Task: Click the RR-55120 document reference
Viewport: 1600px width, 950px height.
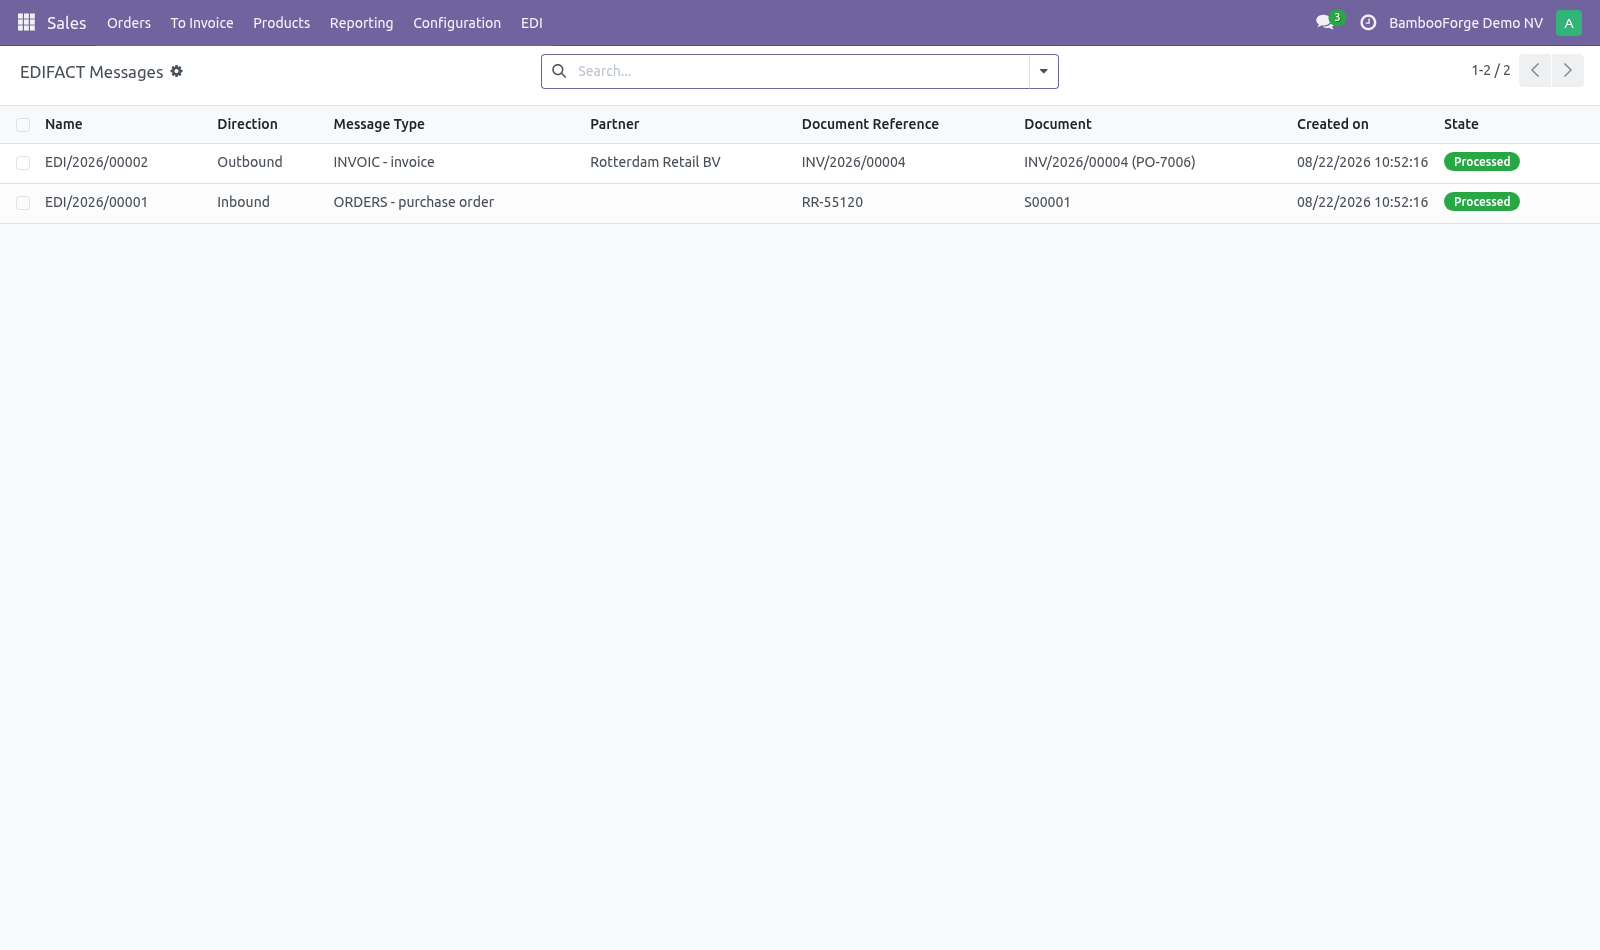Action: (x=832, y=202)
